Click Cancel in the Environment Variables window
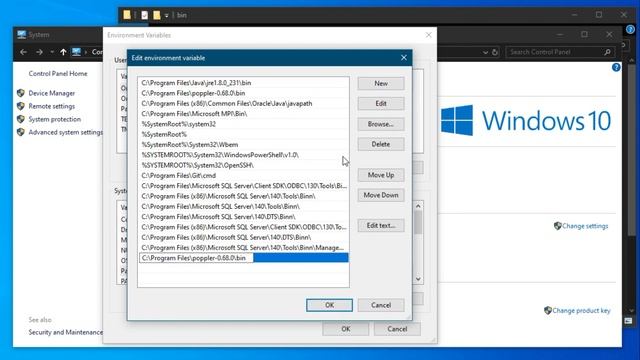Screen dimensions: 640x360 (x=397, y=329)
